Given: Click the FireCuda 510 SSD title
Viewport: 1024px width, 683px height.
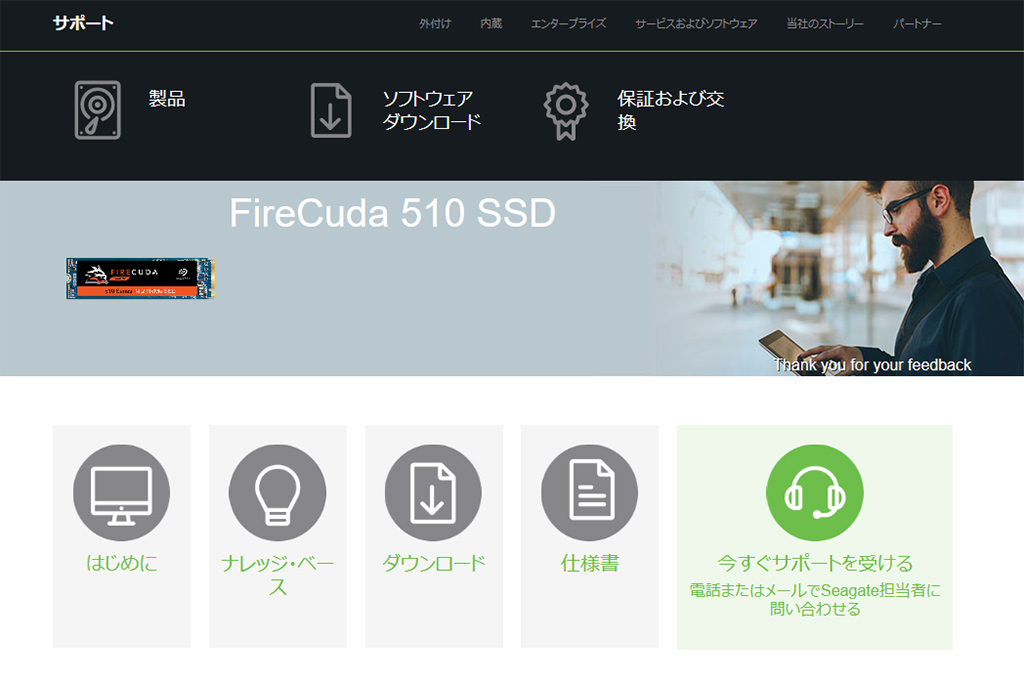Looking at the screenshot, I should 392,213.
